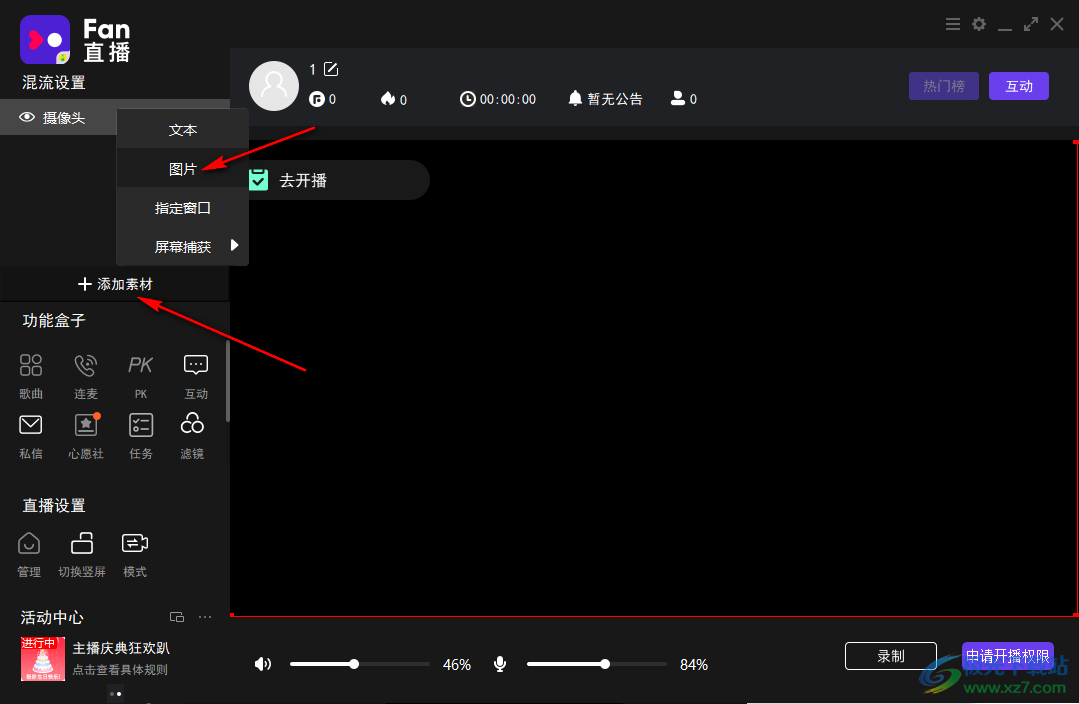Choose 屏幕捕获 screen capture option

tap(182, 246)
